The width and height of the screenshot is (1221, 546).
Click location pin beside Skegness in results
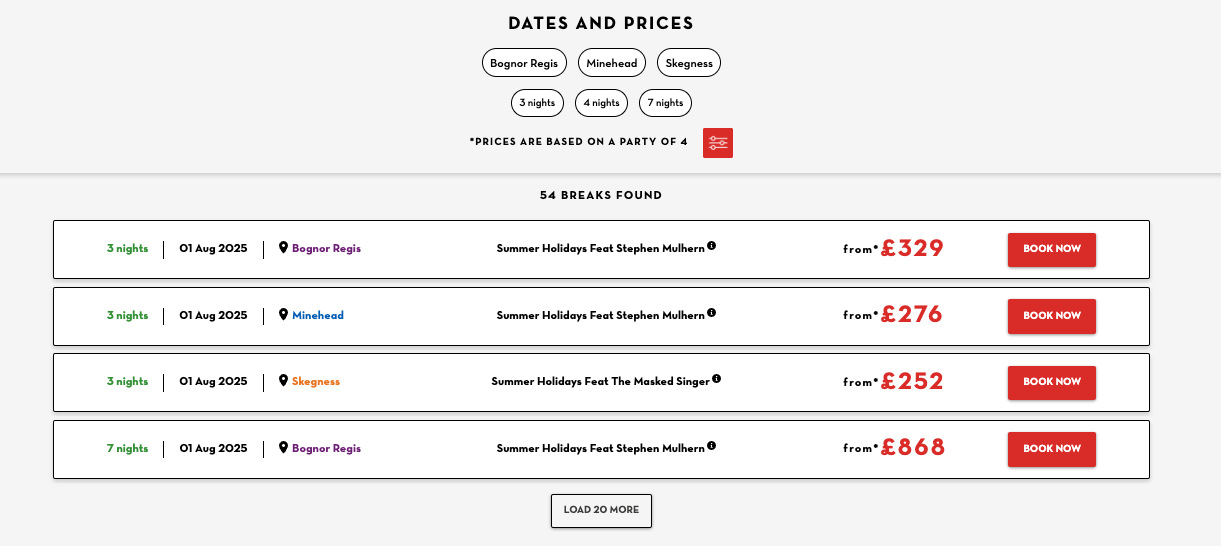tap(283, 381)
